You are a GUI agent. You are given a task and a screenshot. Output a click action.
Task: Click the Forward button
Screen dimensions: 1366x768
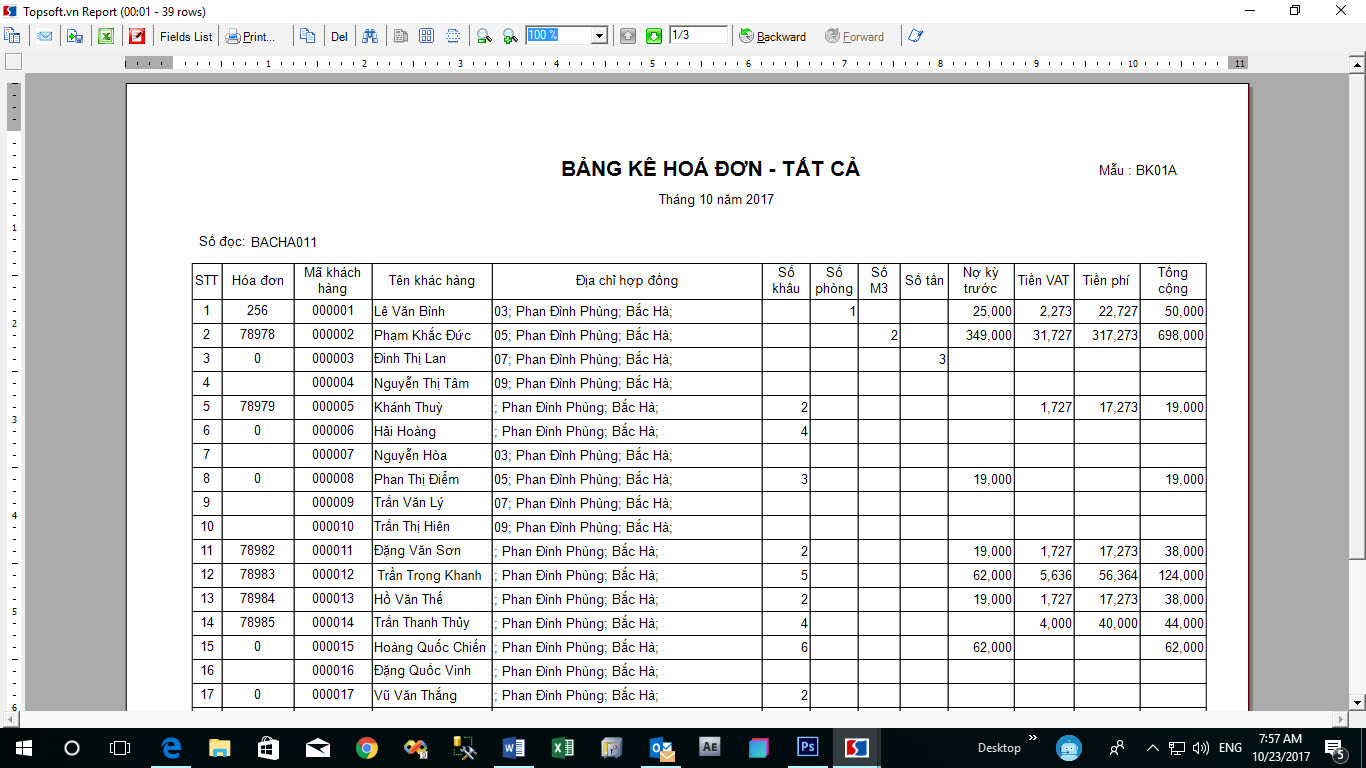tap(855, 36)
